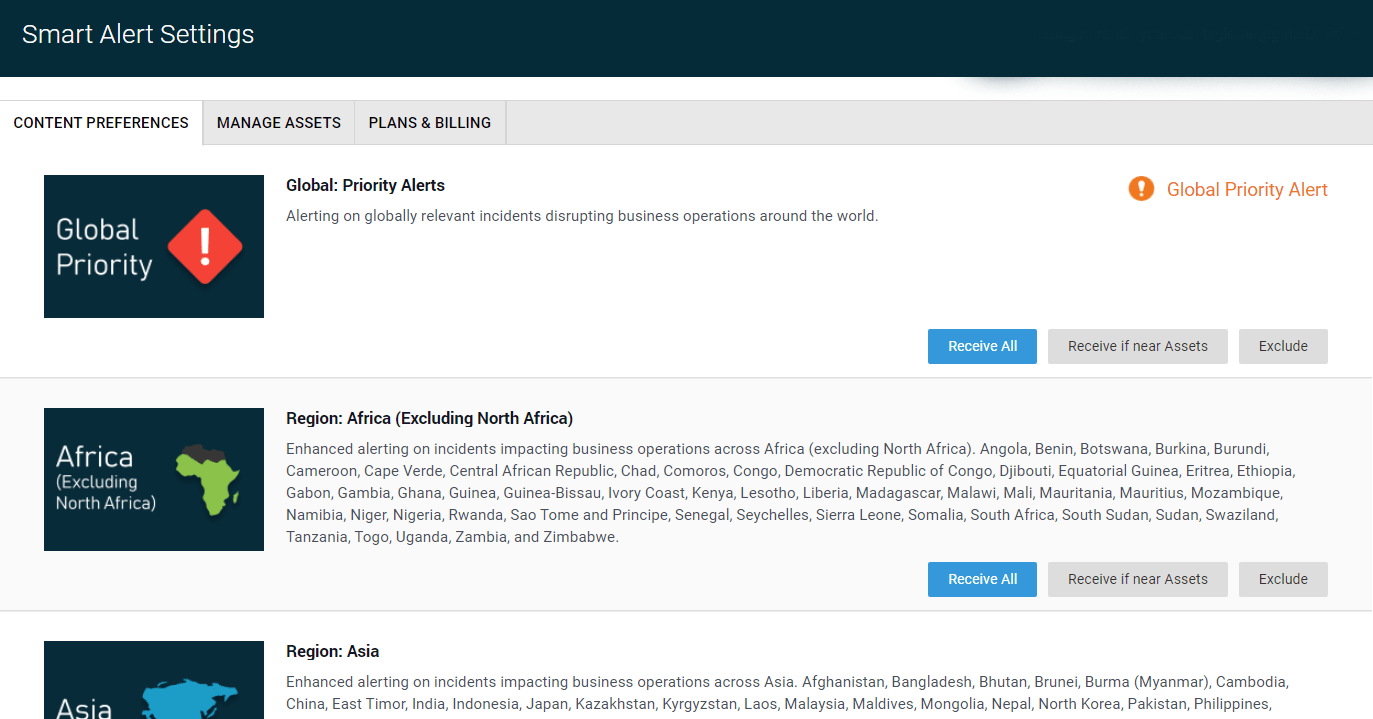This screenshot has height=719, width=1373.
Task: Click the blue Asia map icon
Action: [188, 698]
